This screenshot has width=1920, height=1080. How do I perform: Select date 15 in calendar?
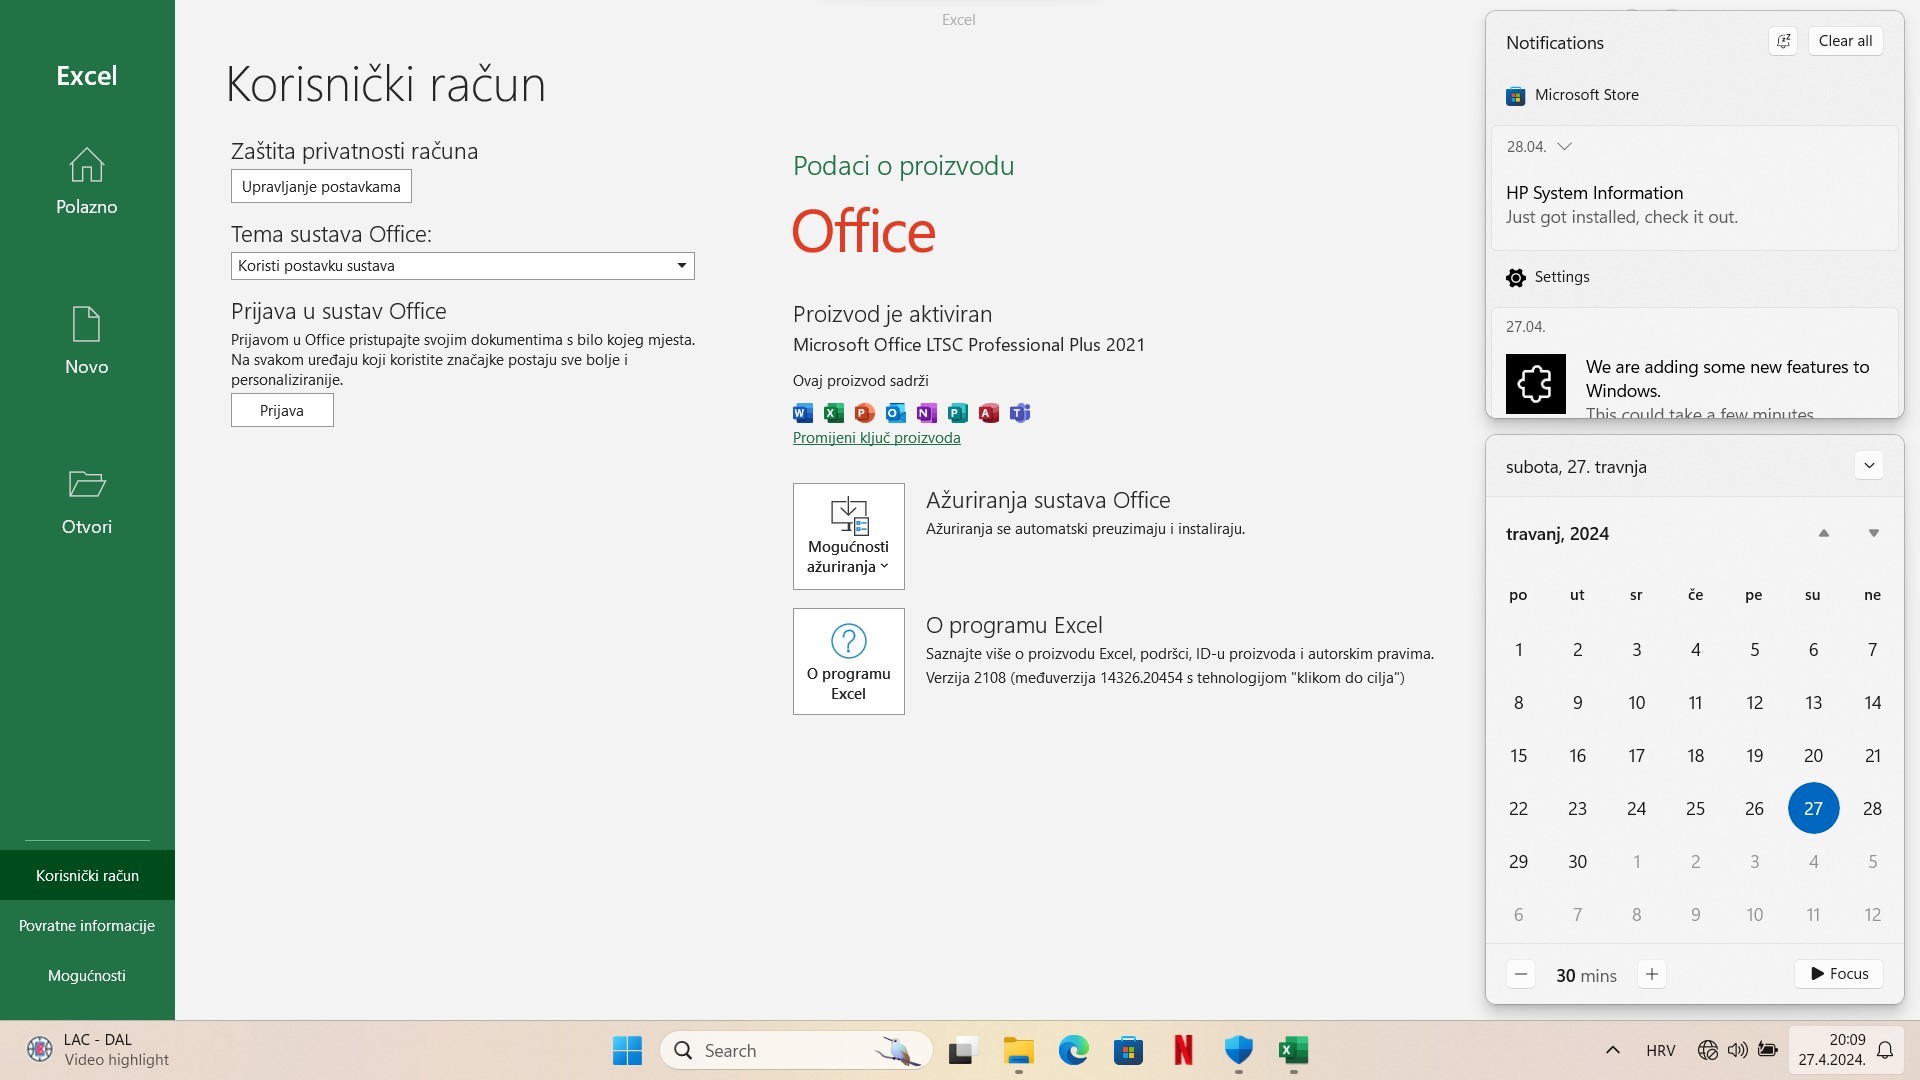click(1518, 755)
